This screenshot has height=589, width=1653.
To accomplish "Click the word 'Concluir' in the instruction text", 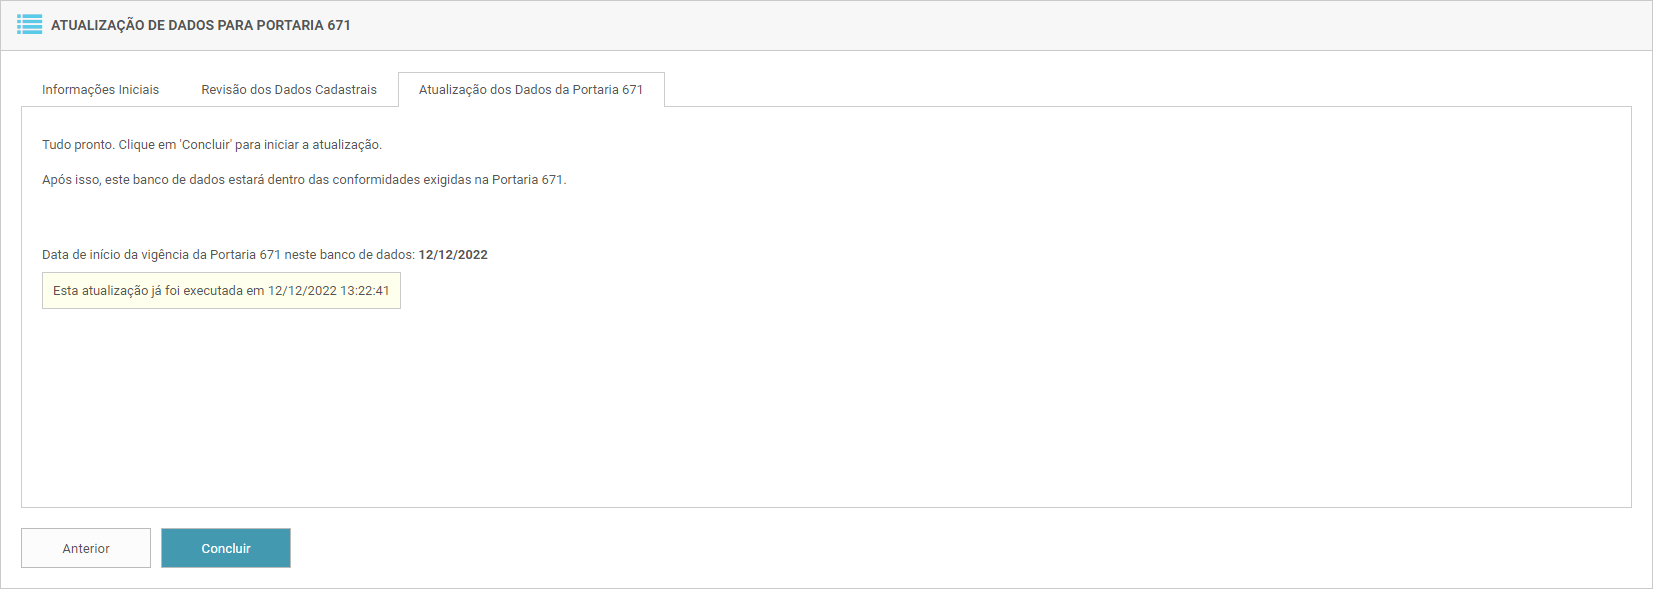I will tap(206, 145).
